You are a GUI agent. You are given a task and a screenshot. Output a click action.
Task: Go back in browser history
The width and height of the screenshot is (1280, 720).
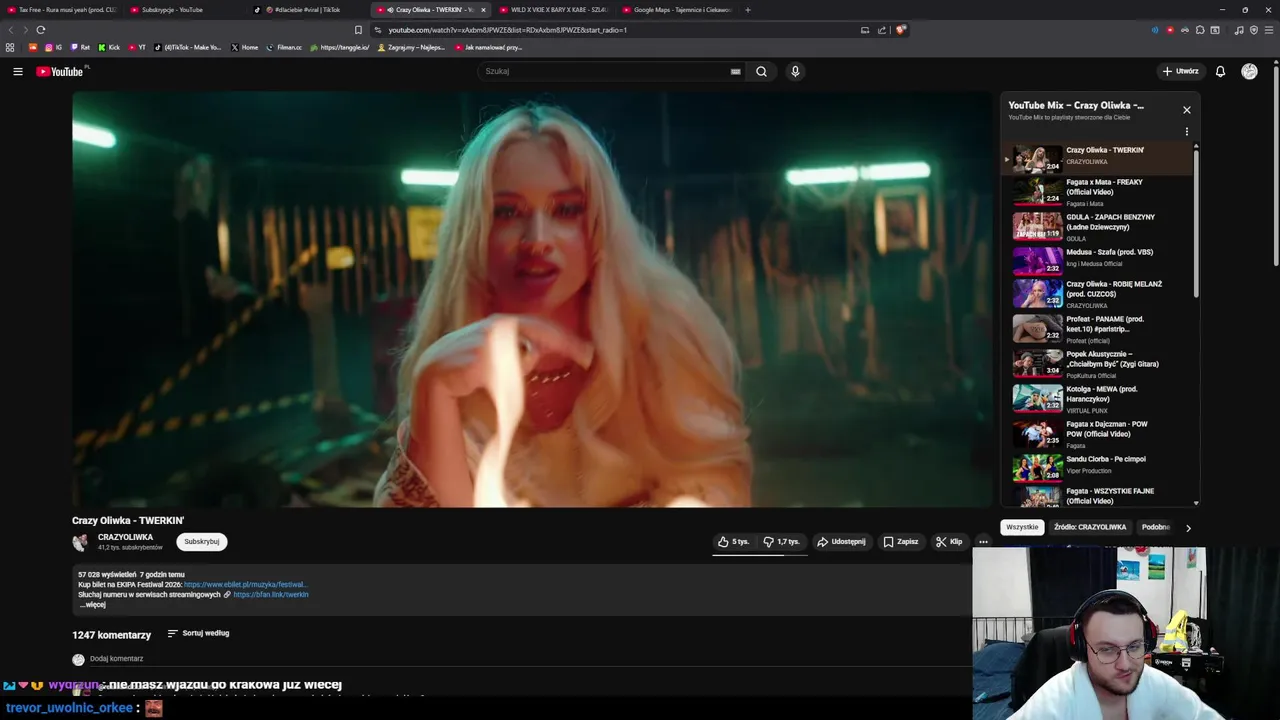tap(11, 30)
